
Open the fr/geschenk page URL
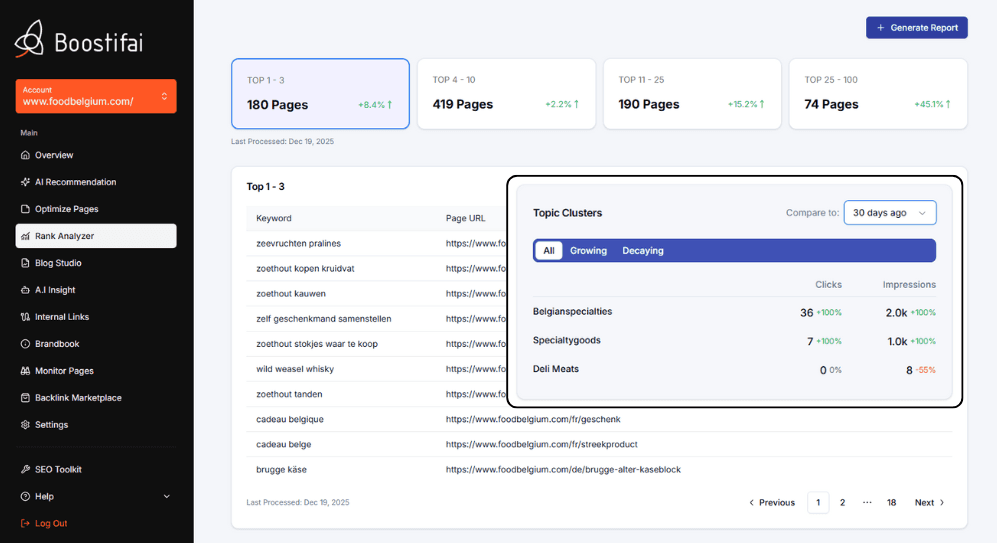click(x=533, y=419)
